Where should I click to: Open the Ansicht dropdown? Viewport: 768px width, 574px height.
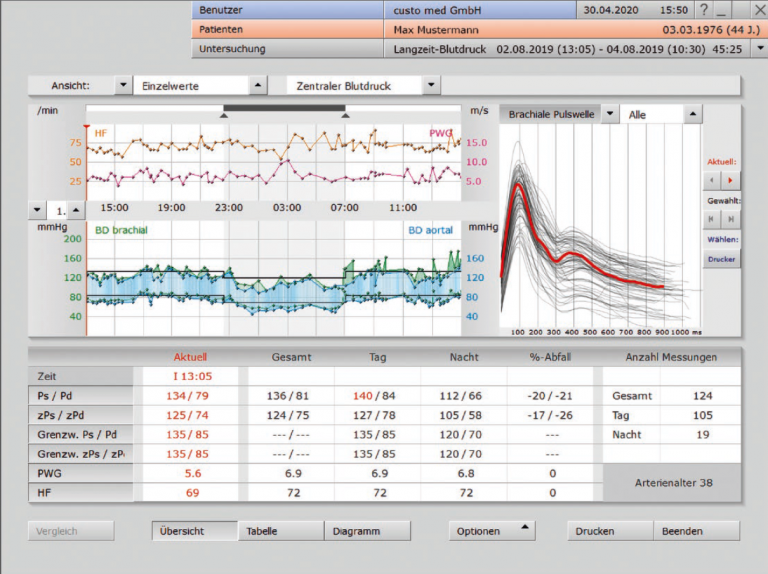(123, 86)
